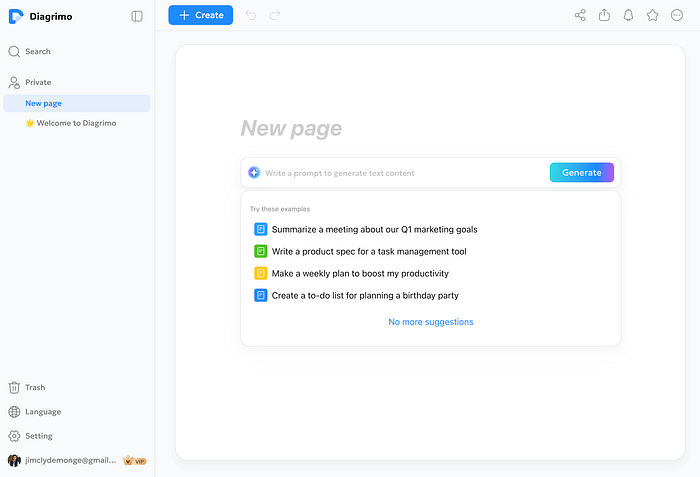This screenshot has width=700, height=477.
Task: Click blue icon beside Summarize a meeting
Action: click(261, 230)
